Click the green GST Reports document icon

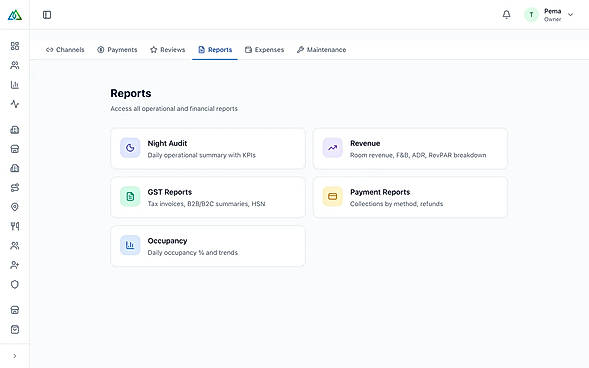130,196
